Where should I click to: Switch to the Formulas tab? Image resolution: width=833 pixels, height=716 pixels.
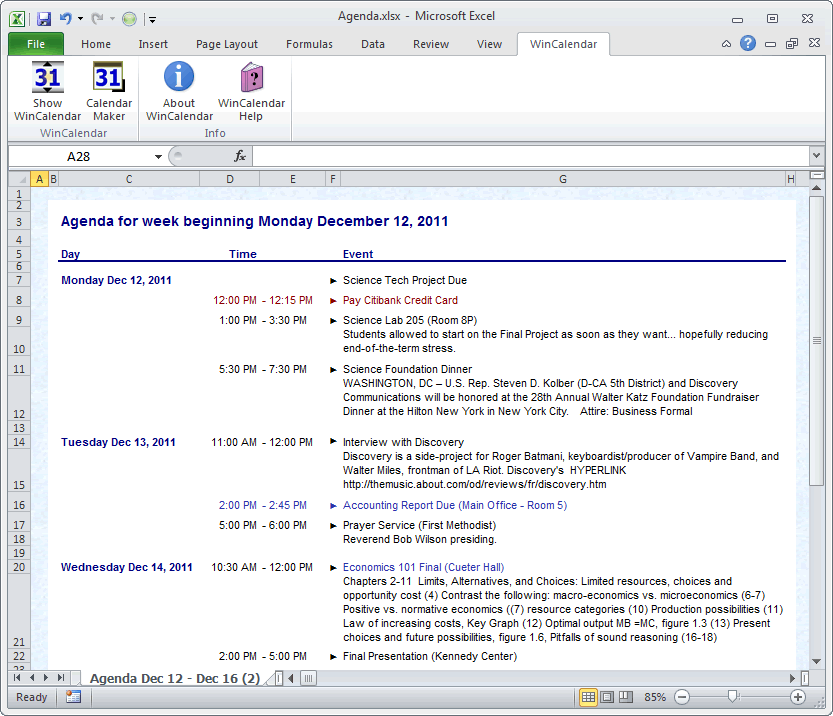pyautogui.click(x=310, y=44)
